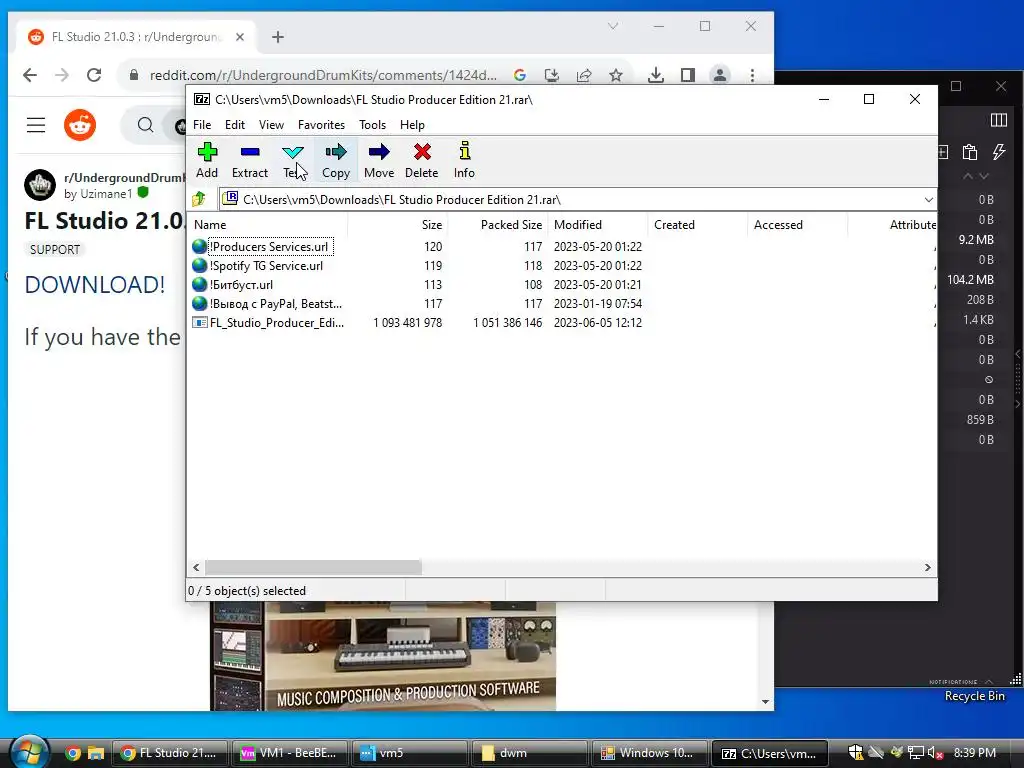Click the scroll left arrow in 7-Zip
Screen dimensions: 1024x768
[x=196, y=568]
